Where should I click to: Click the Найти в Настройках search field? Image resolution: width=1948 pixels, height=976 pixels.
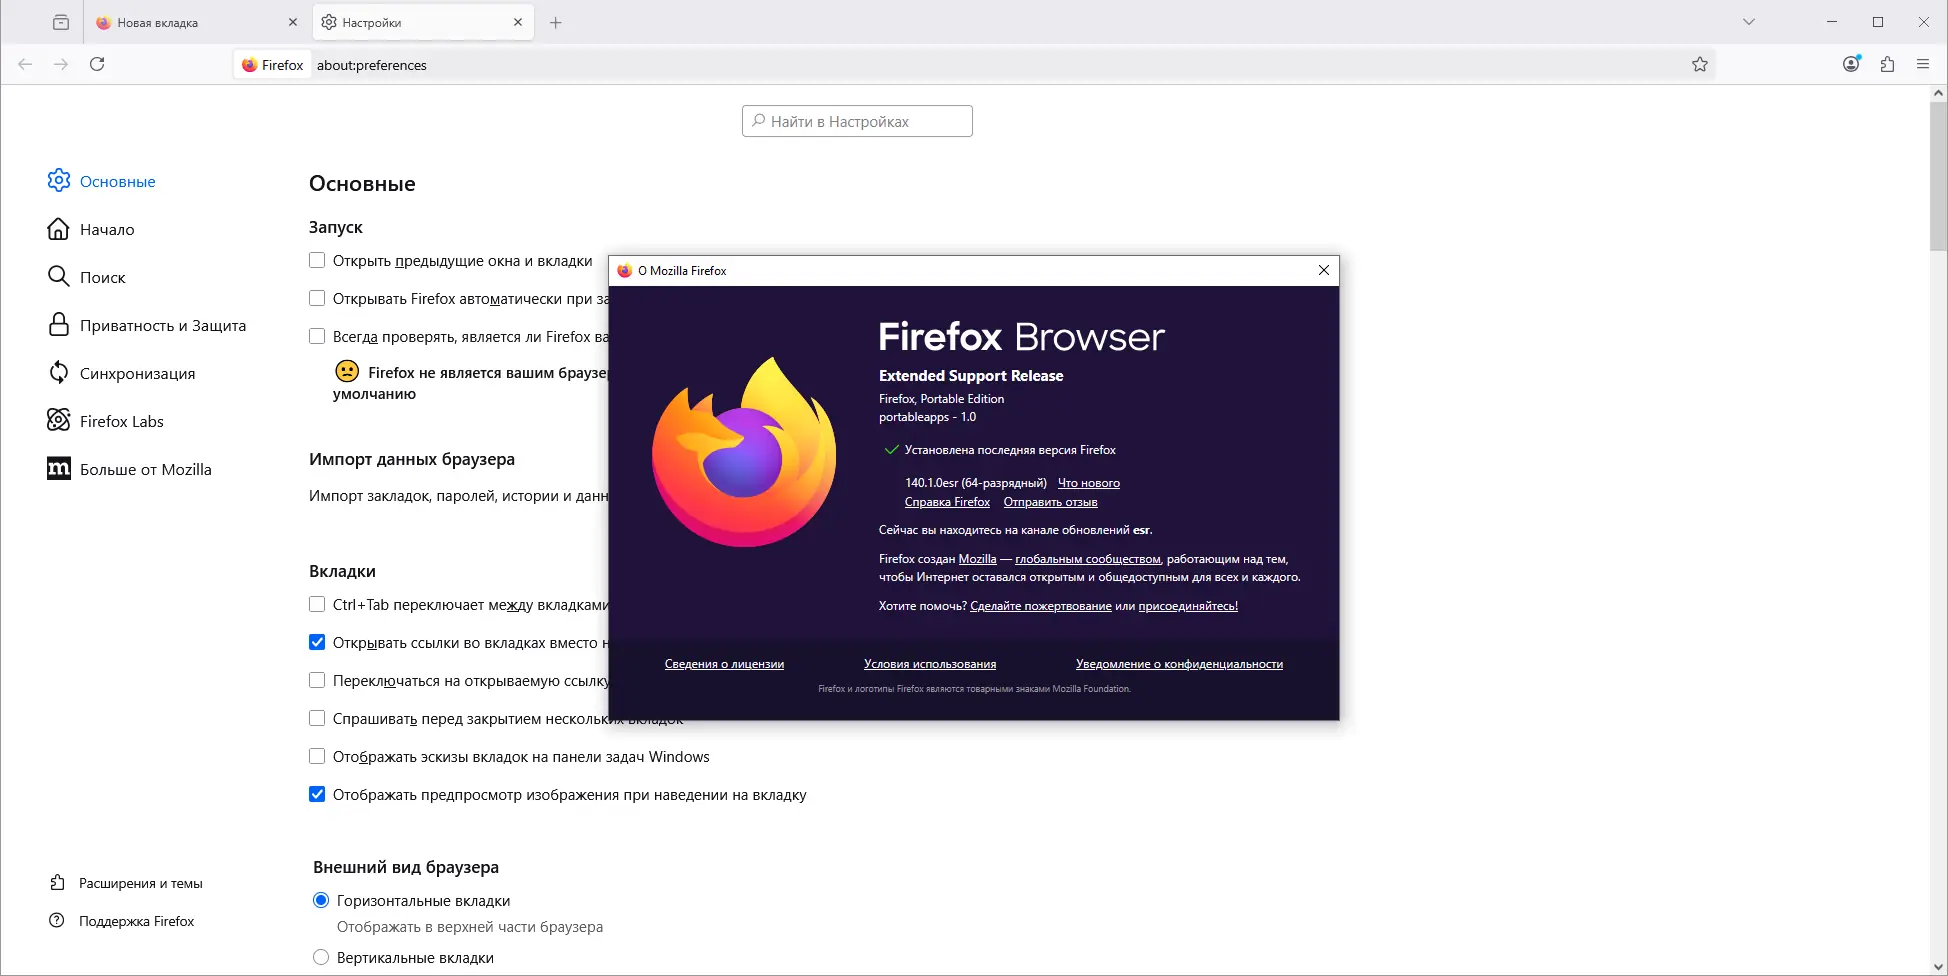(857, 121)
